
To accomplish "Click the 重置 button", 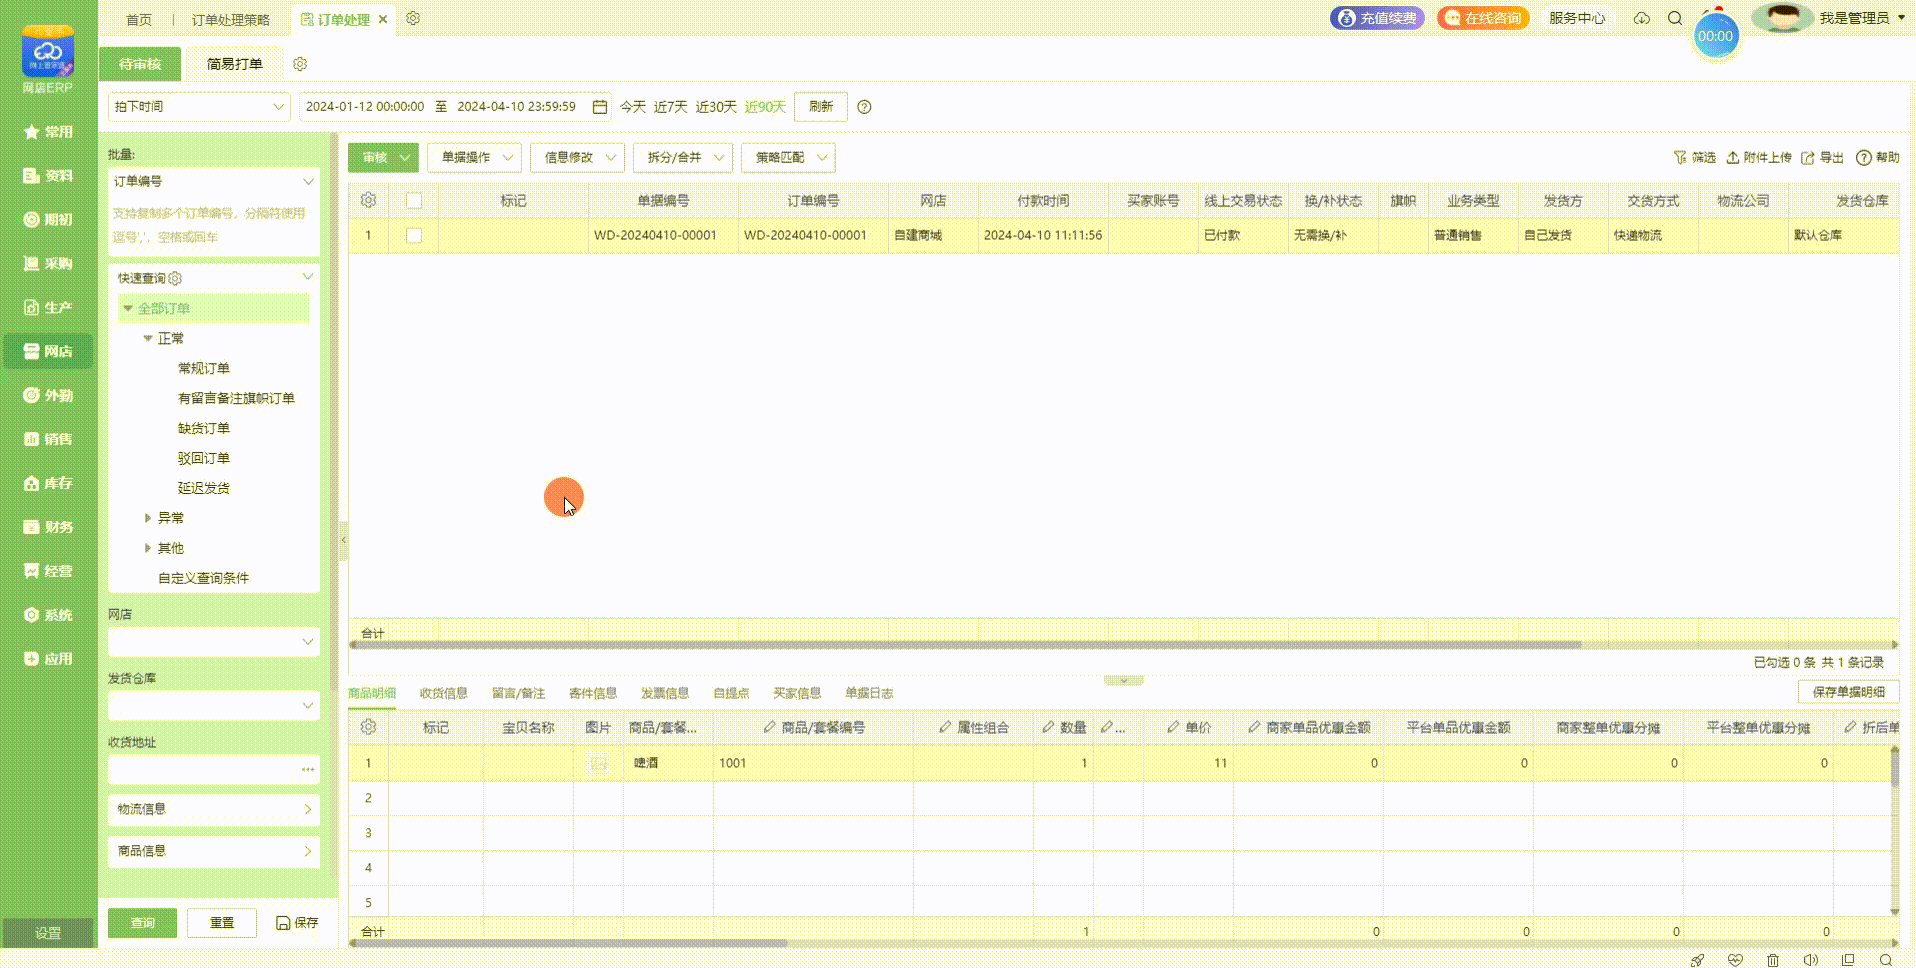I will [222, 923].
